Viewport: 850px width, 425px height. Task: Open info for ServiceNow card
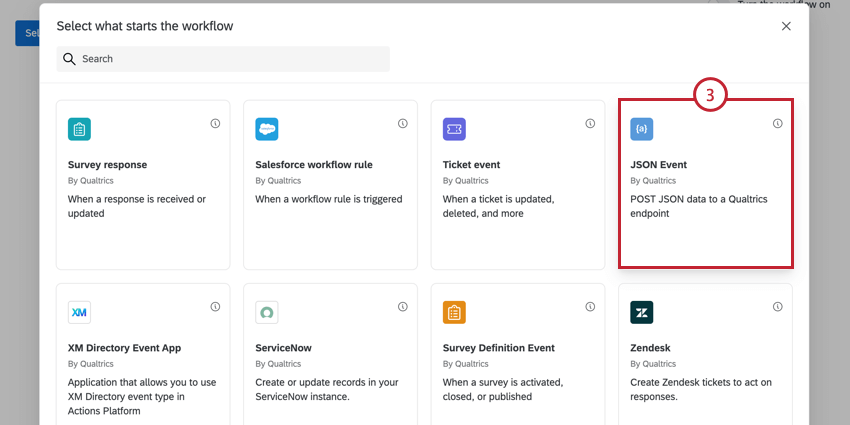pyautogui.click(x=403, y=307)
